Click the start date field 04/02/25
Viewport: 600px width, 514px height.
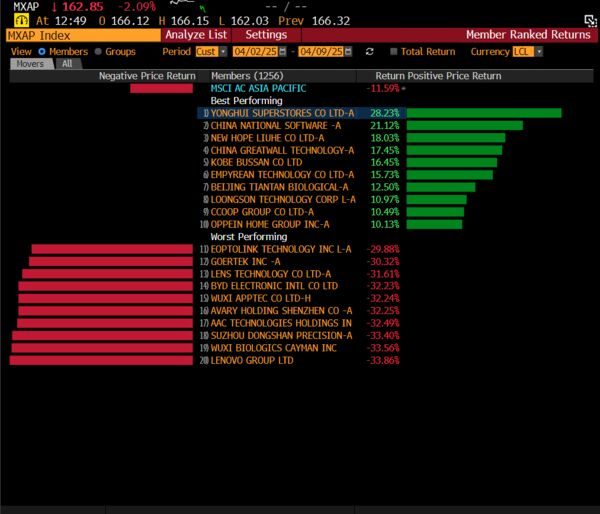[x=256, y=51]
